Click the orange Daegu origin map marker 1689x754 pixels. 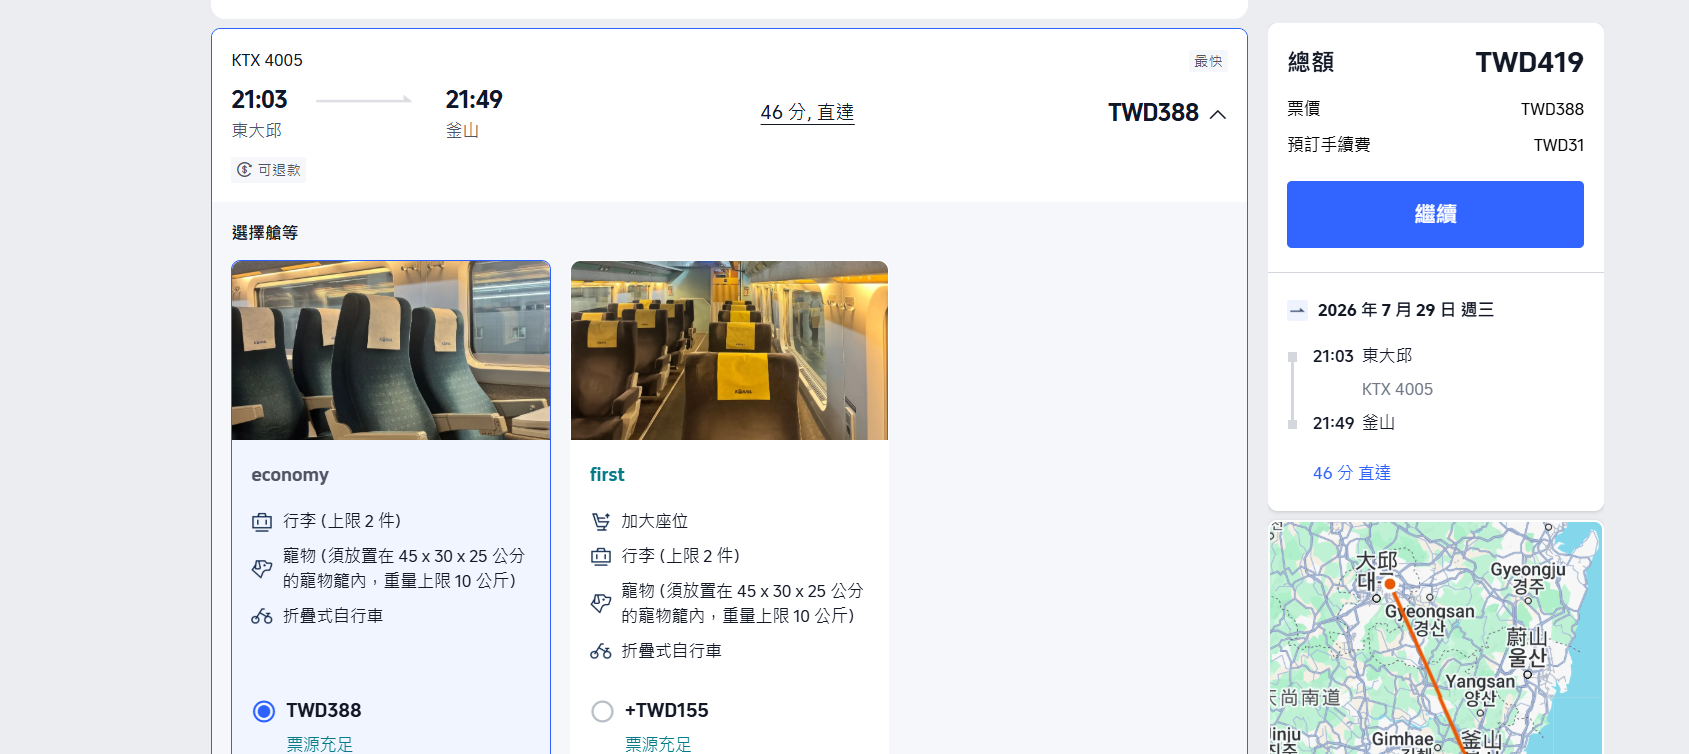pyautogui.click(x=1389, y=584)
